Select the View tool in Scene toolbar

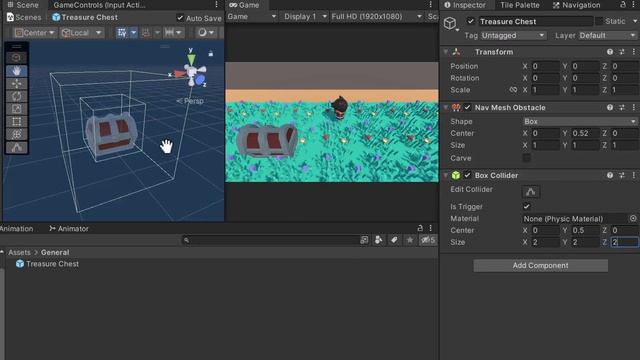pos(16,58)
